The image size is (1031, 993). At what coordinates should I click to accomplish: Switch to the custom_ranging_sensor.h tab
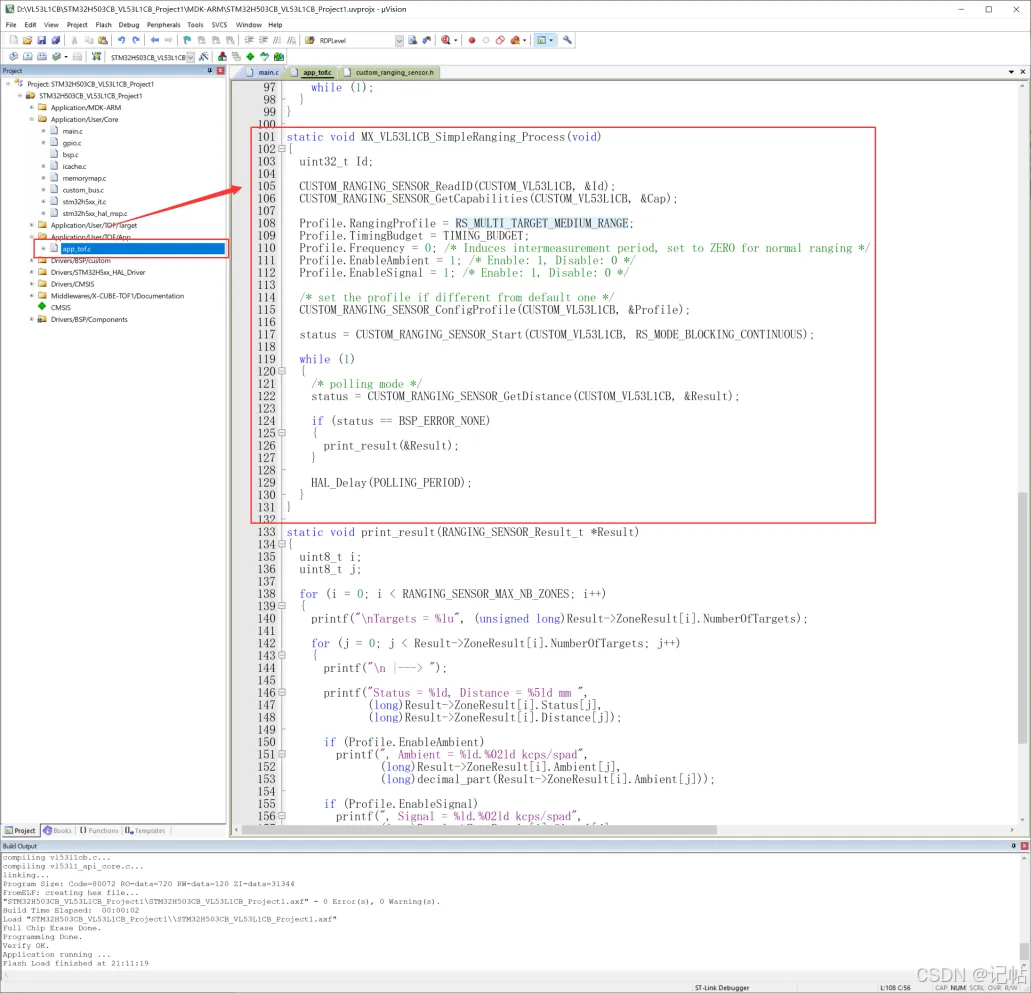click(x=389, y=72)
